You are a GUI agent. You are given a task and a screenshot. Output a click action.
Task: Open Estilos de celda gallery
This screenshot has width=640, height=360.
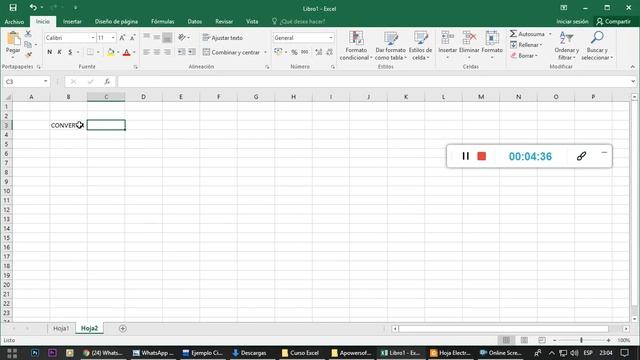420,46
